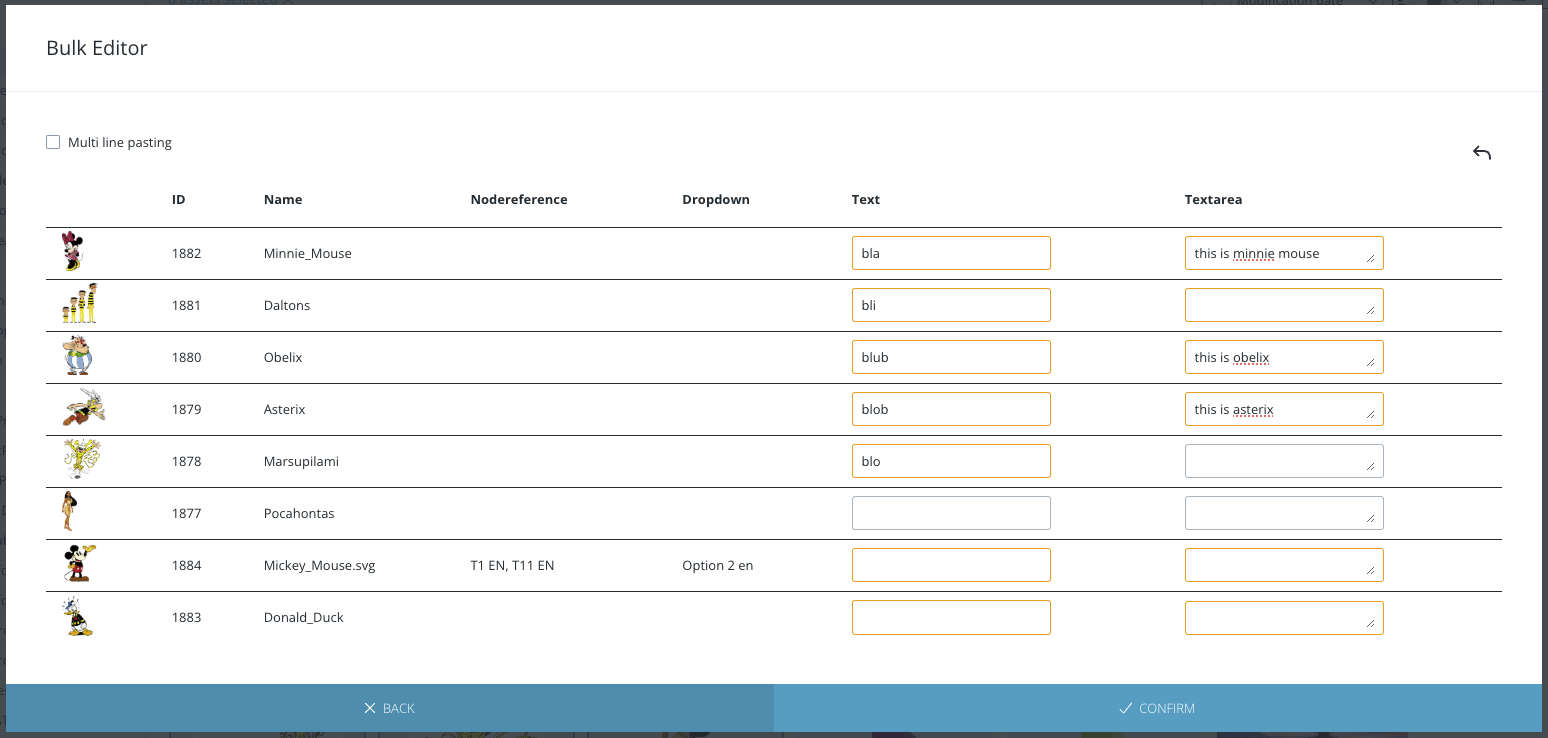This screenshot has height=738, width=1548.
Task: Click the Confirm button
Action: (1158, 708)
